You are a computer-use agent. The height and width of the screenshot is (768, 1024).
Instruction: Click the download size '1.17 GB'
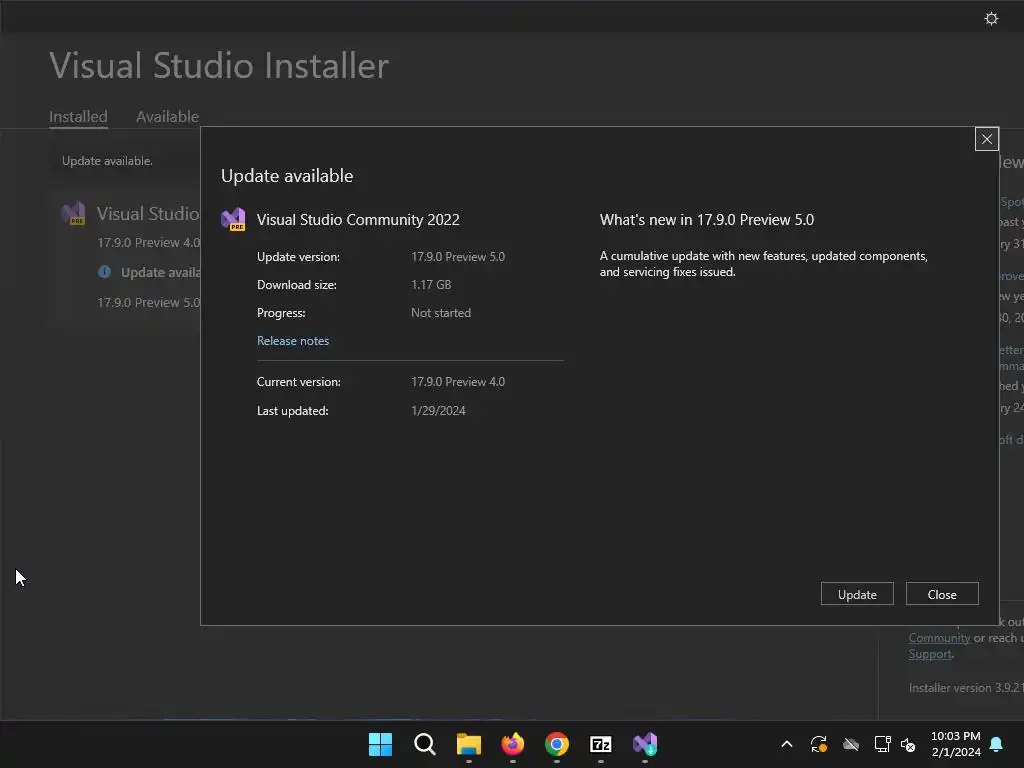431,285
